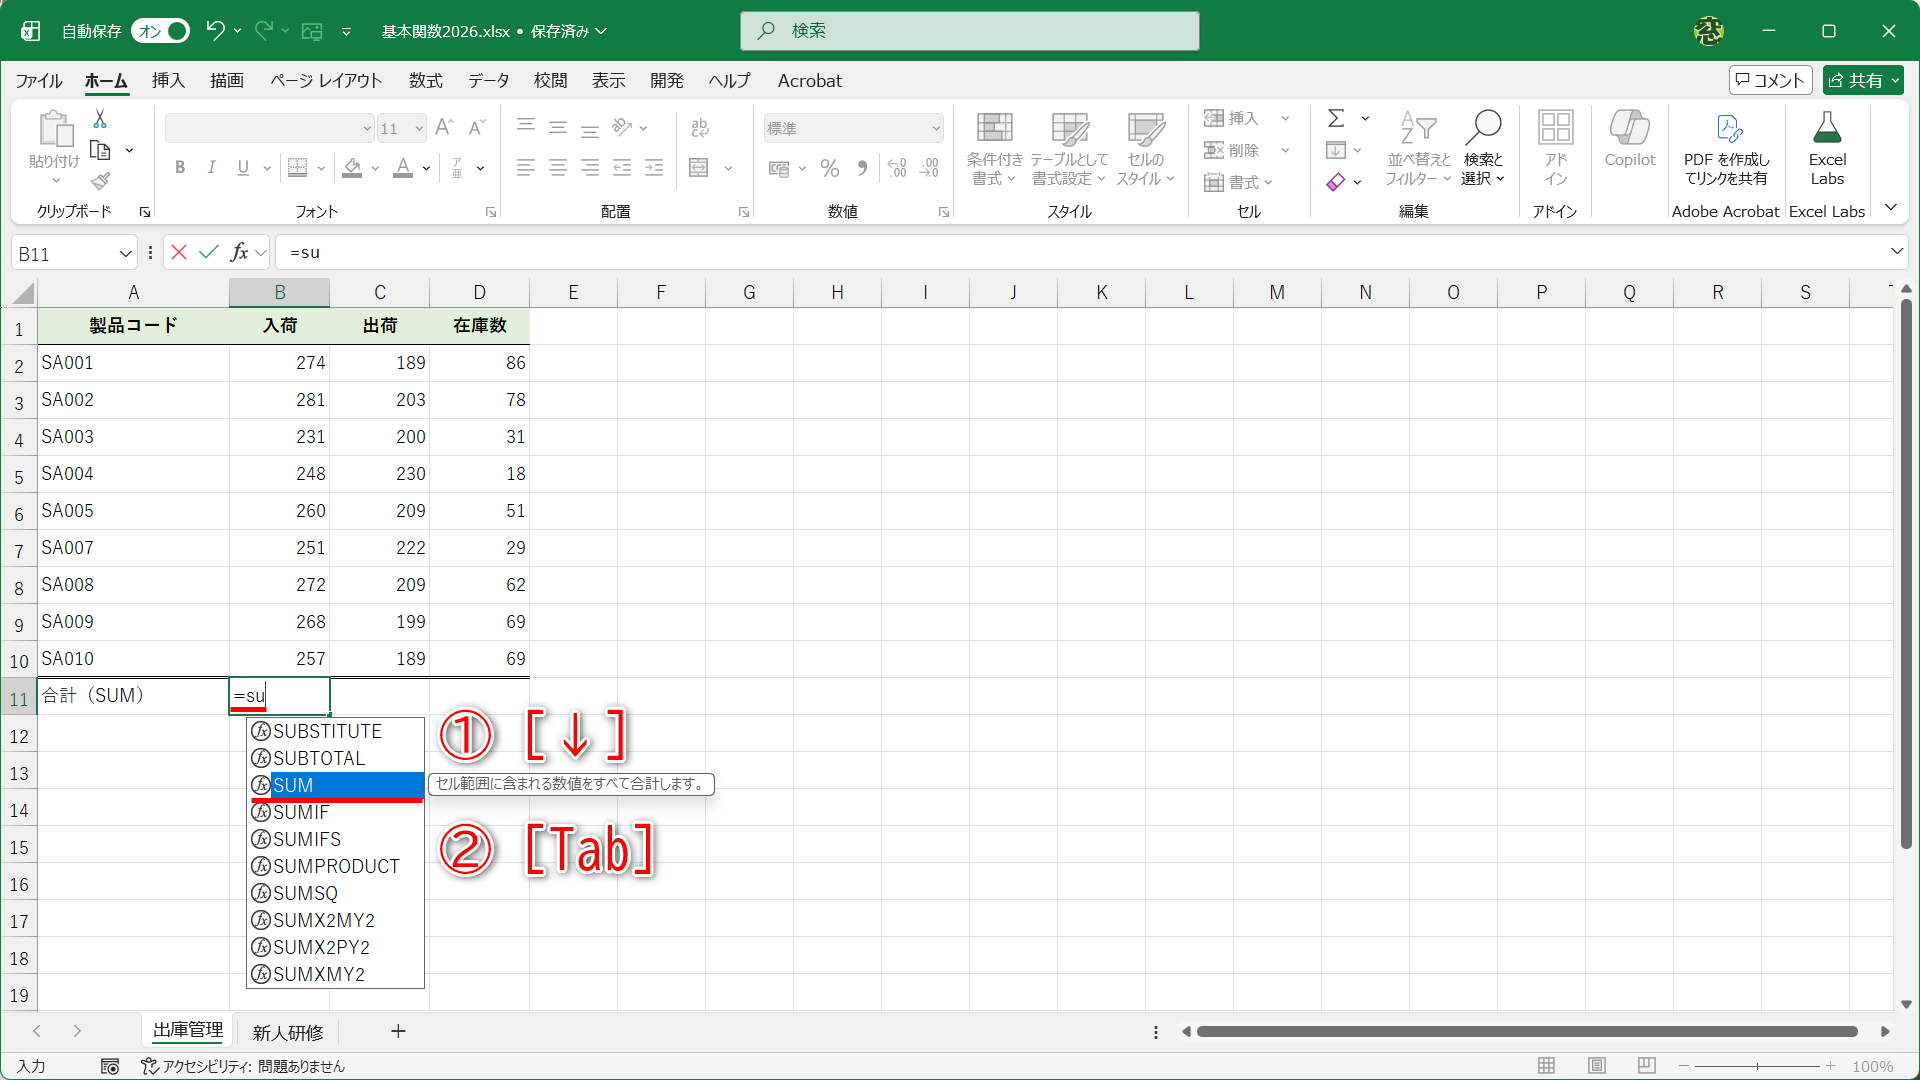
Task: Open the Data ribbon tab
Action: tap(488, 81)
